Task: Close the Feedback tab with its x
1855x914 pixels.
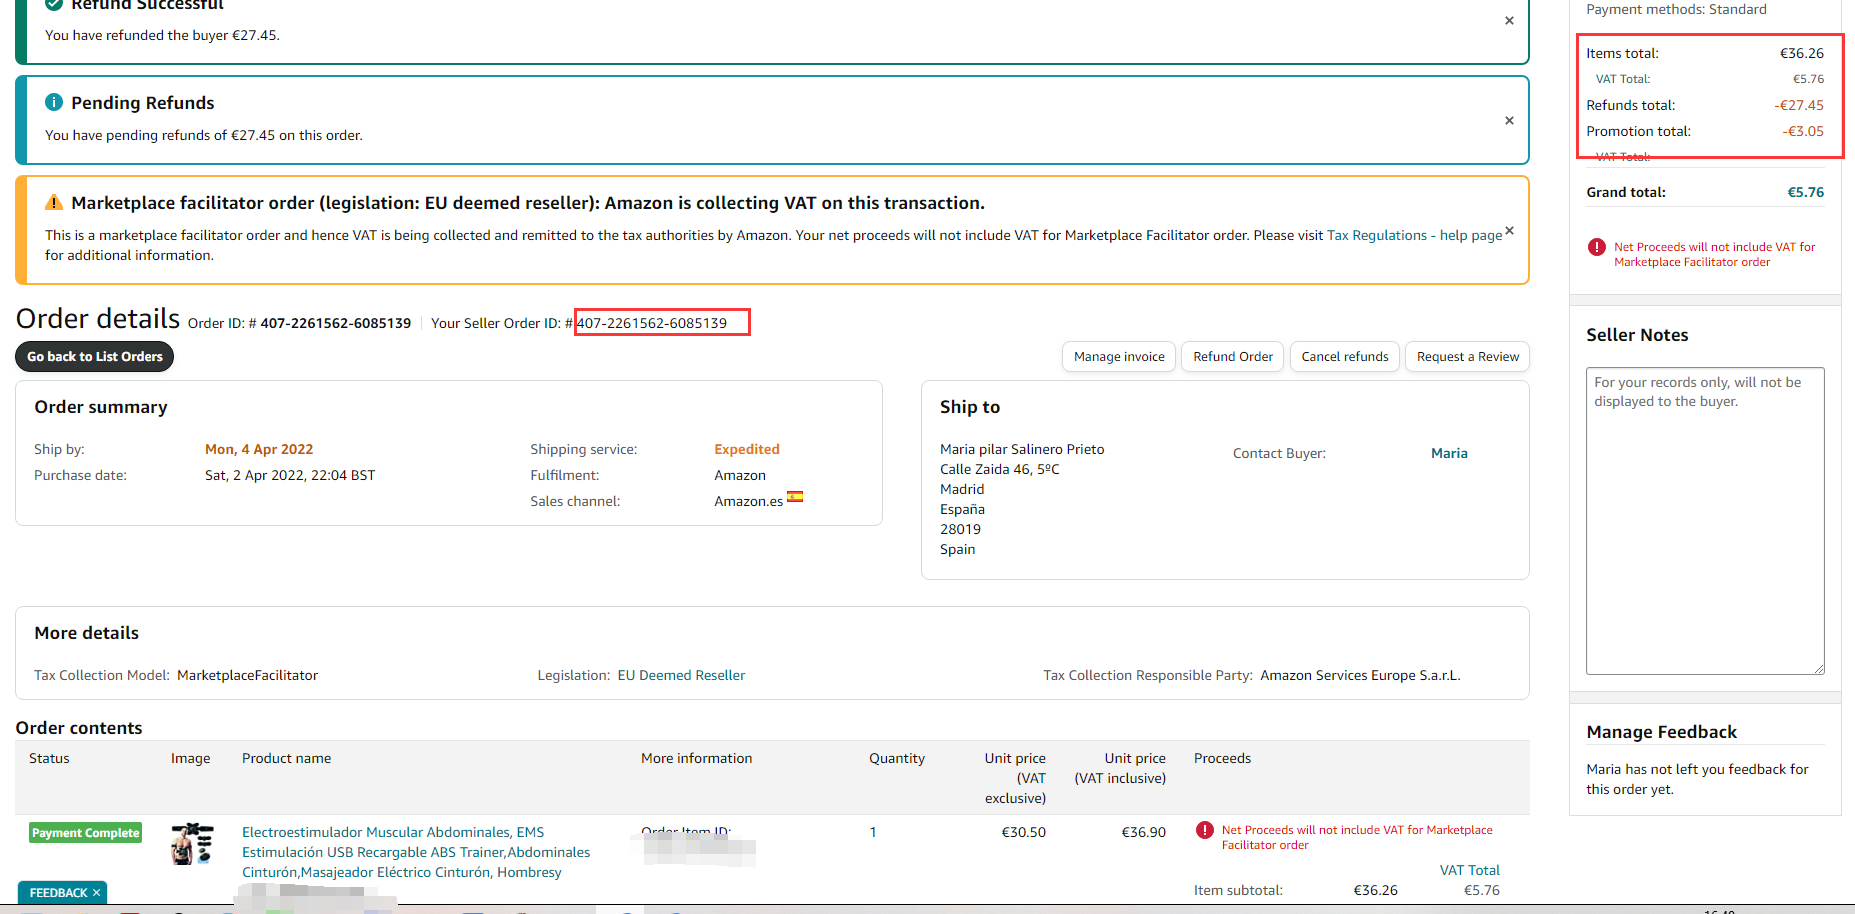Action: point(96,893)
